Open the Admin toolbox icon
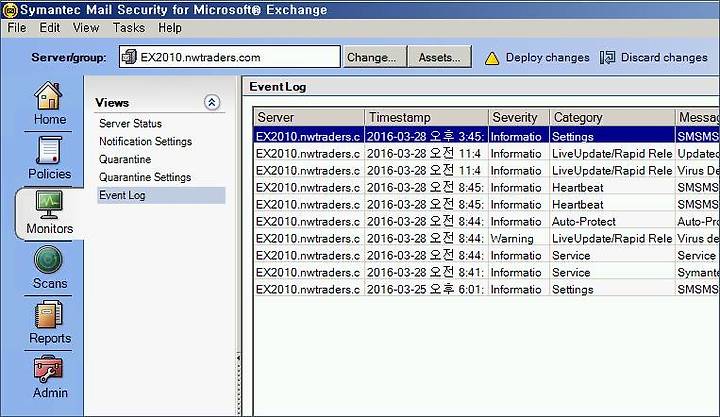720x417 pixels. pyautogui.click(x=48, y=369)
